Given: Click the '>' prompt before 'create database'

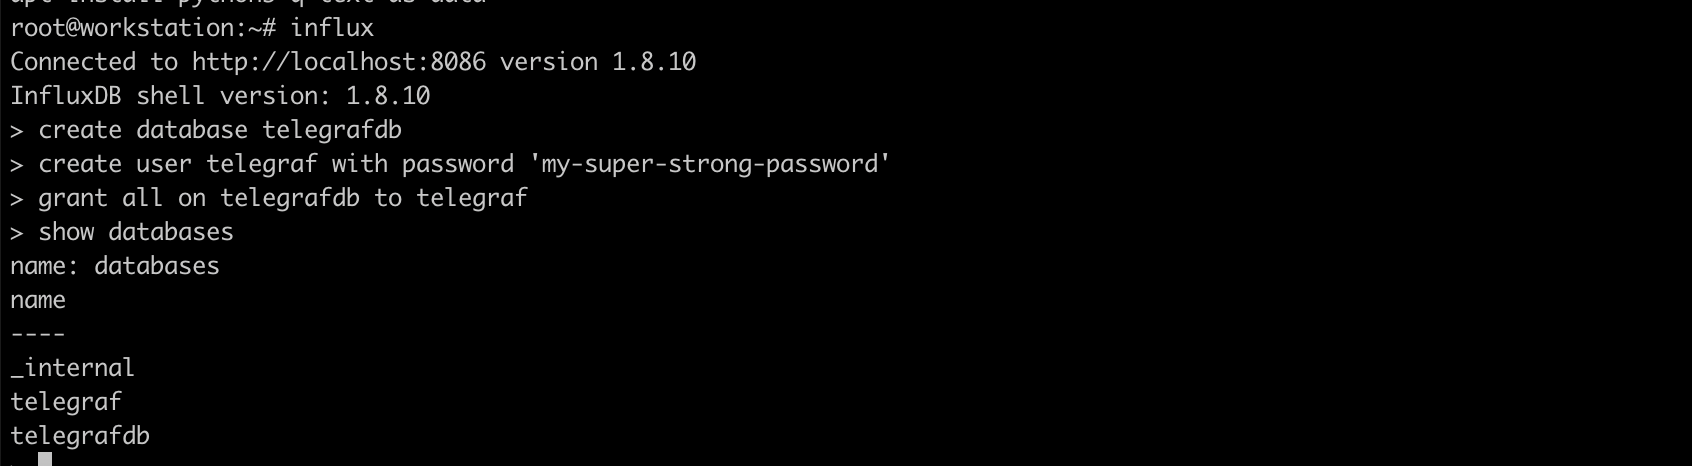Looking at the screenshot, I should [x=17, y=130].
